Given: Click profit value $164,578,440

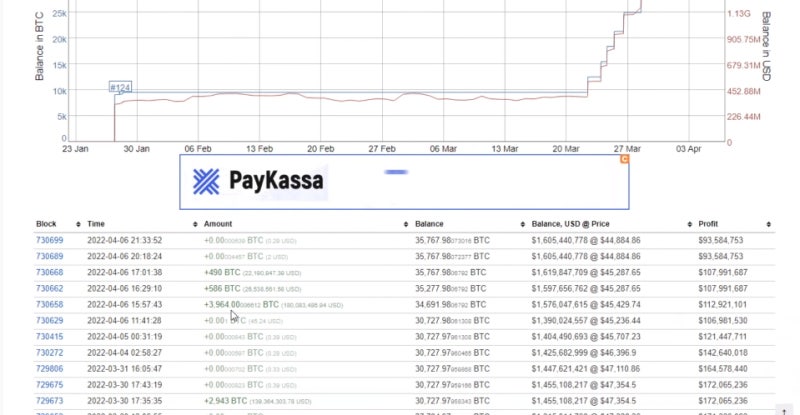Looking at the screenshot, I should pos(723,369).
